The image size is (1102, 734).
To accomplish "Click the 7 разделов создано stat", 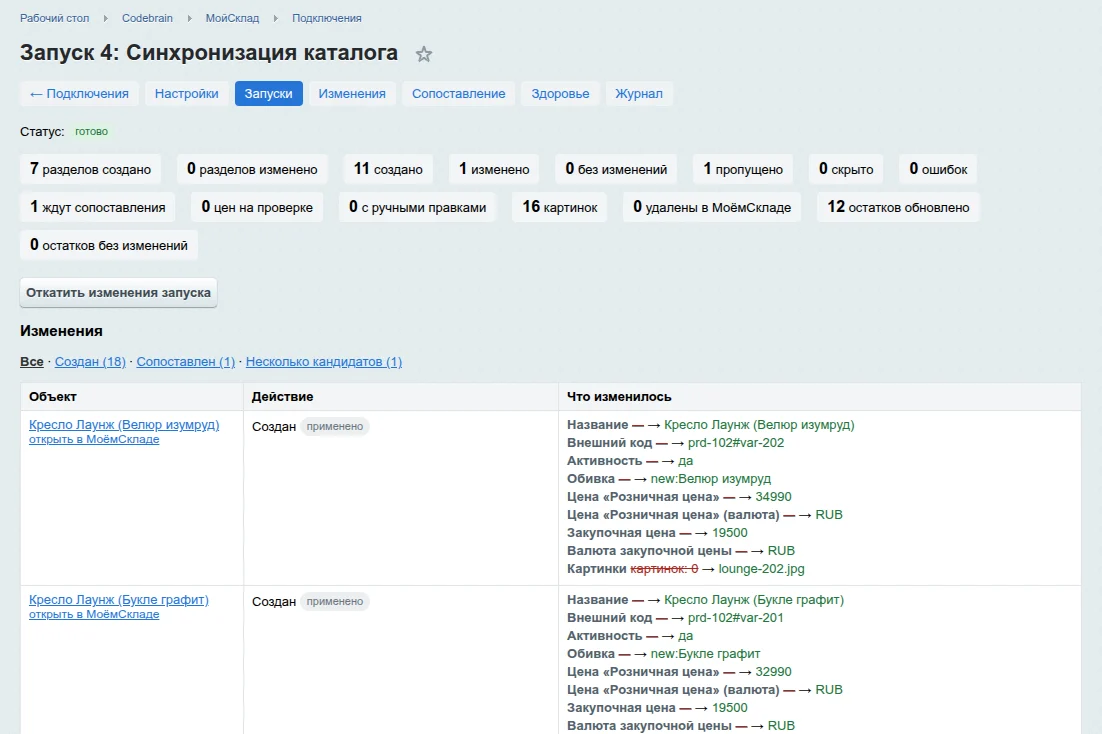I will (x=90, y=169).
